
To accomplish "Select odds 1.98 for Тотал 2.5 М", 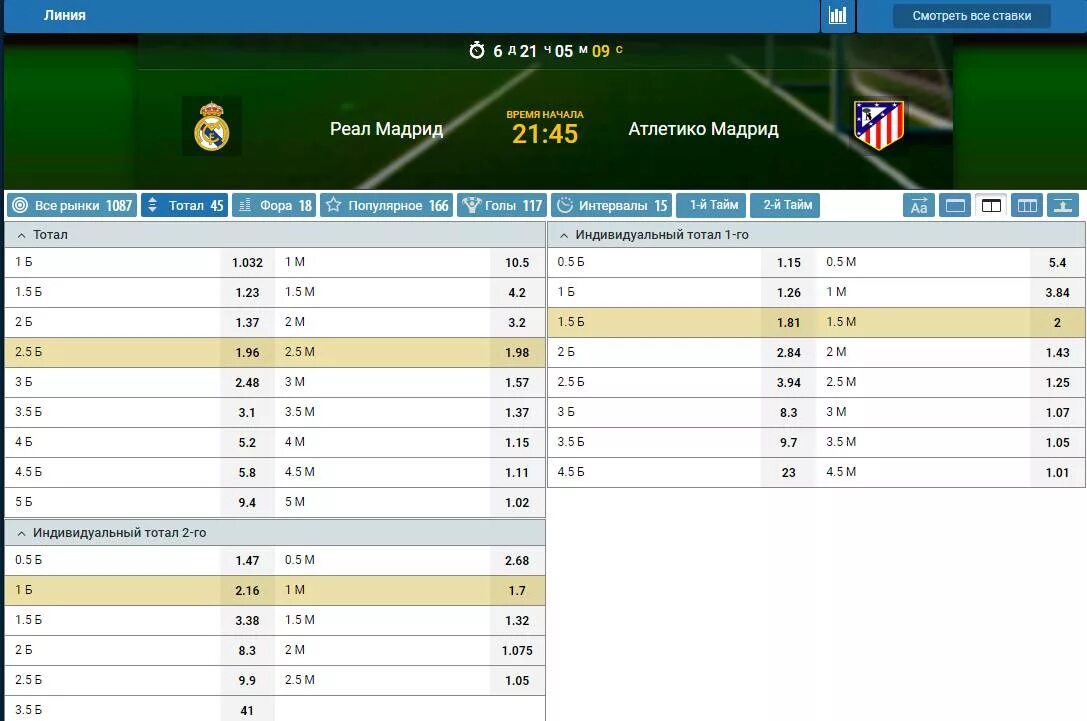I will click(517, 352).
